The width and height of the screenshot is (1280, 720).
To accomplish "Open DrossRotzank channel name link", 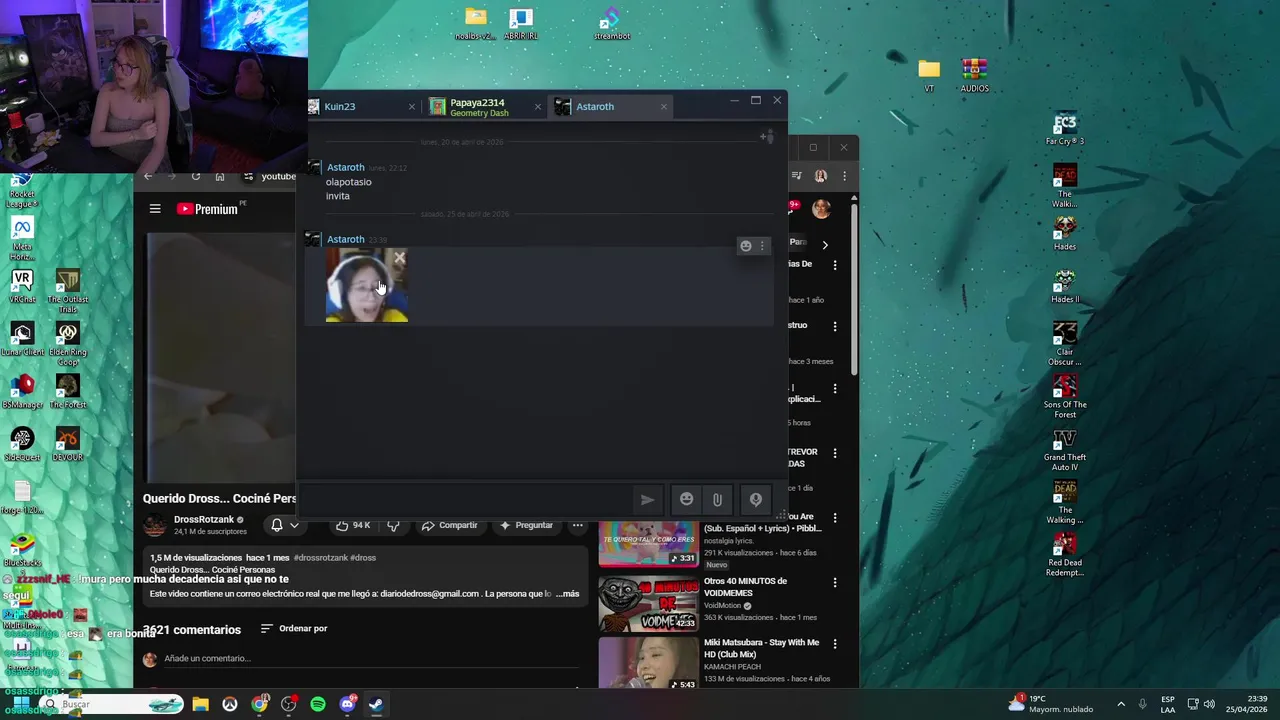I will click(204, 520).
